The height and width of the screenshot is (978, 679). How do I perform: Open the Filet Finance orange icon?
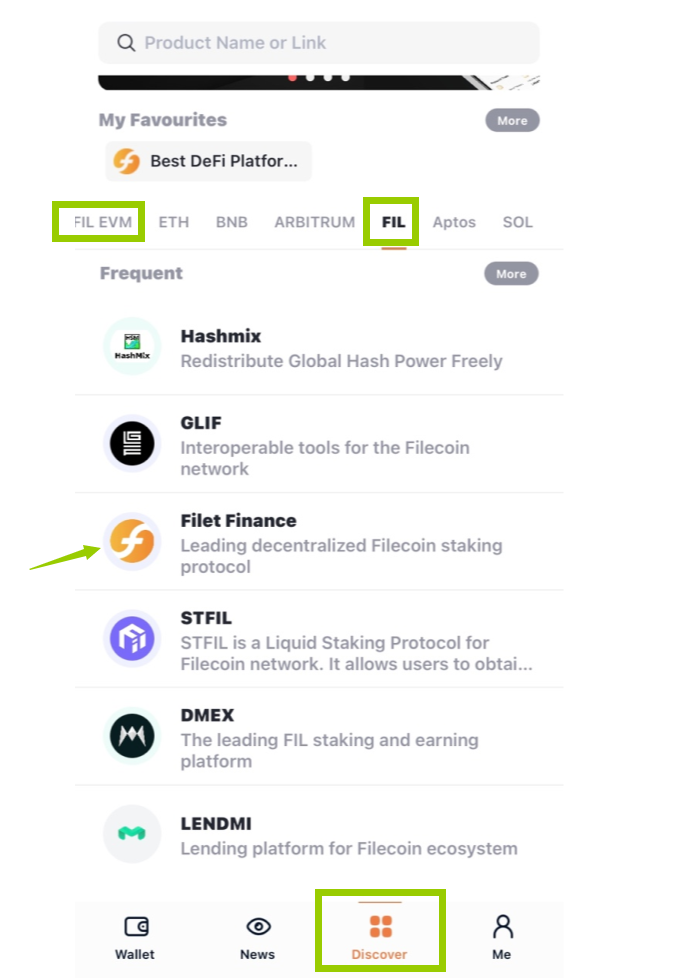[132, 541]
